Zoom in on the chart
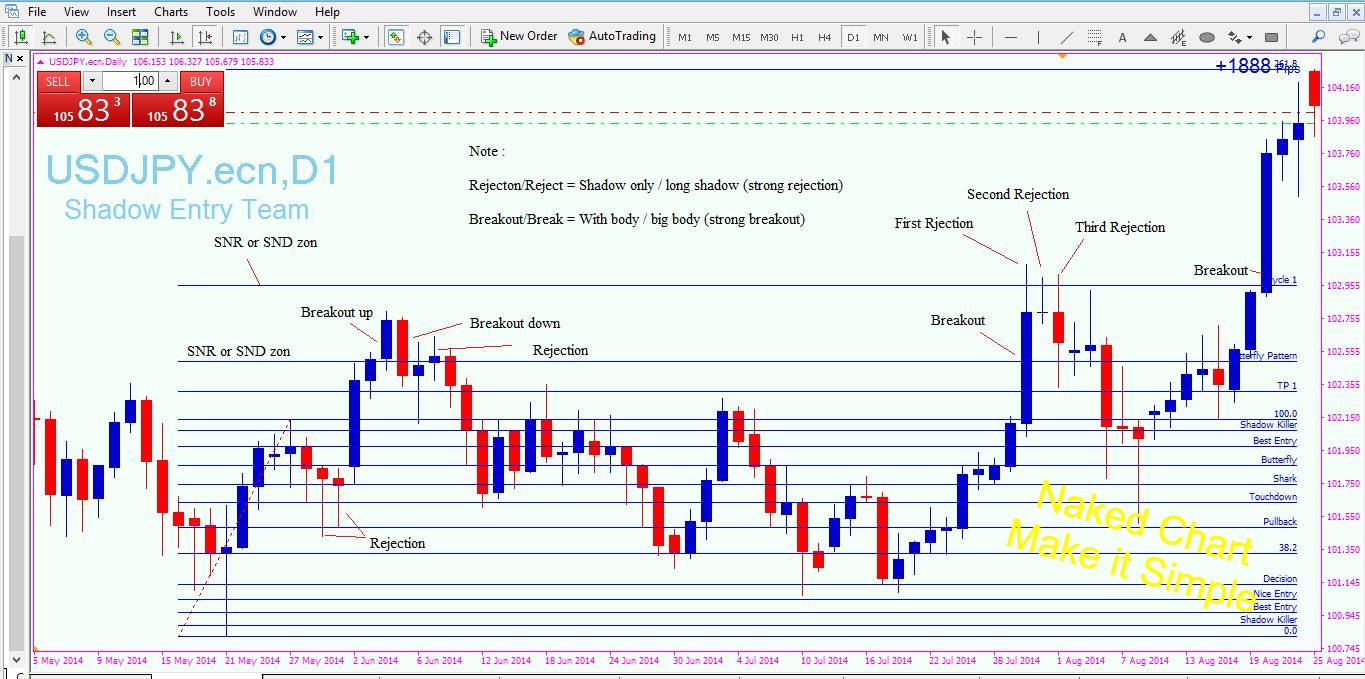Image resolution: width=1365 pixels, height=679 pixels. pyautogui.click(x=83, y=37)
